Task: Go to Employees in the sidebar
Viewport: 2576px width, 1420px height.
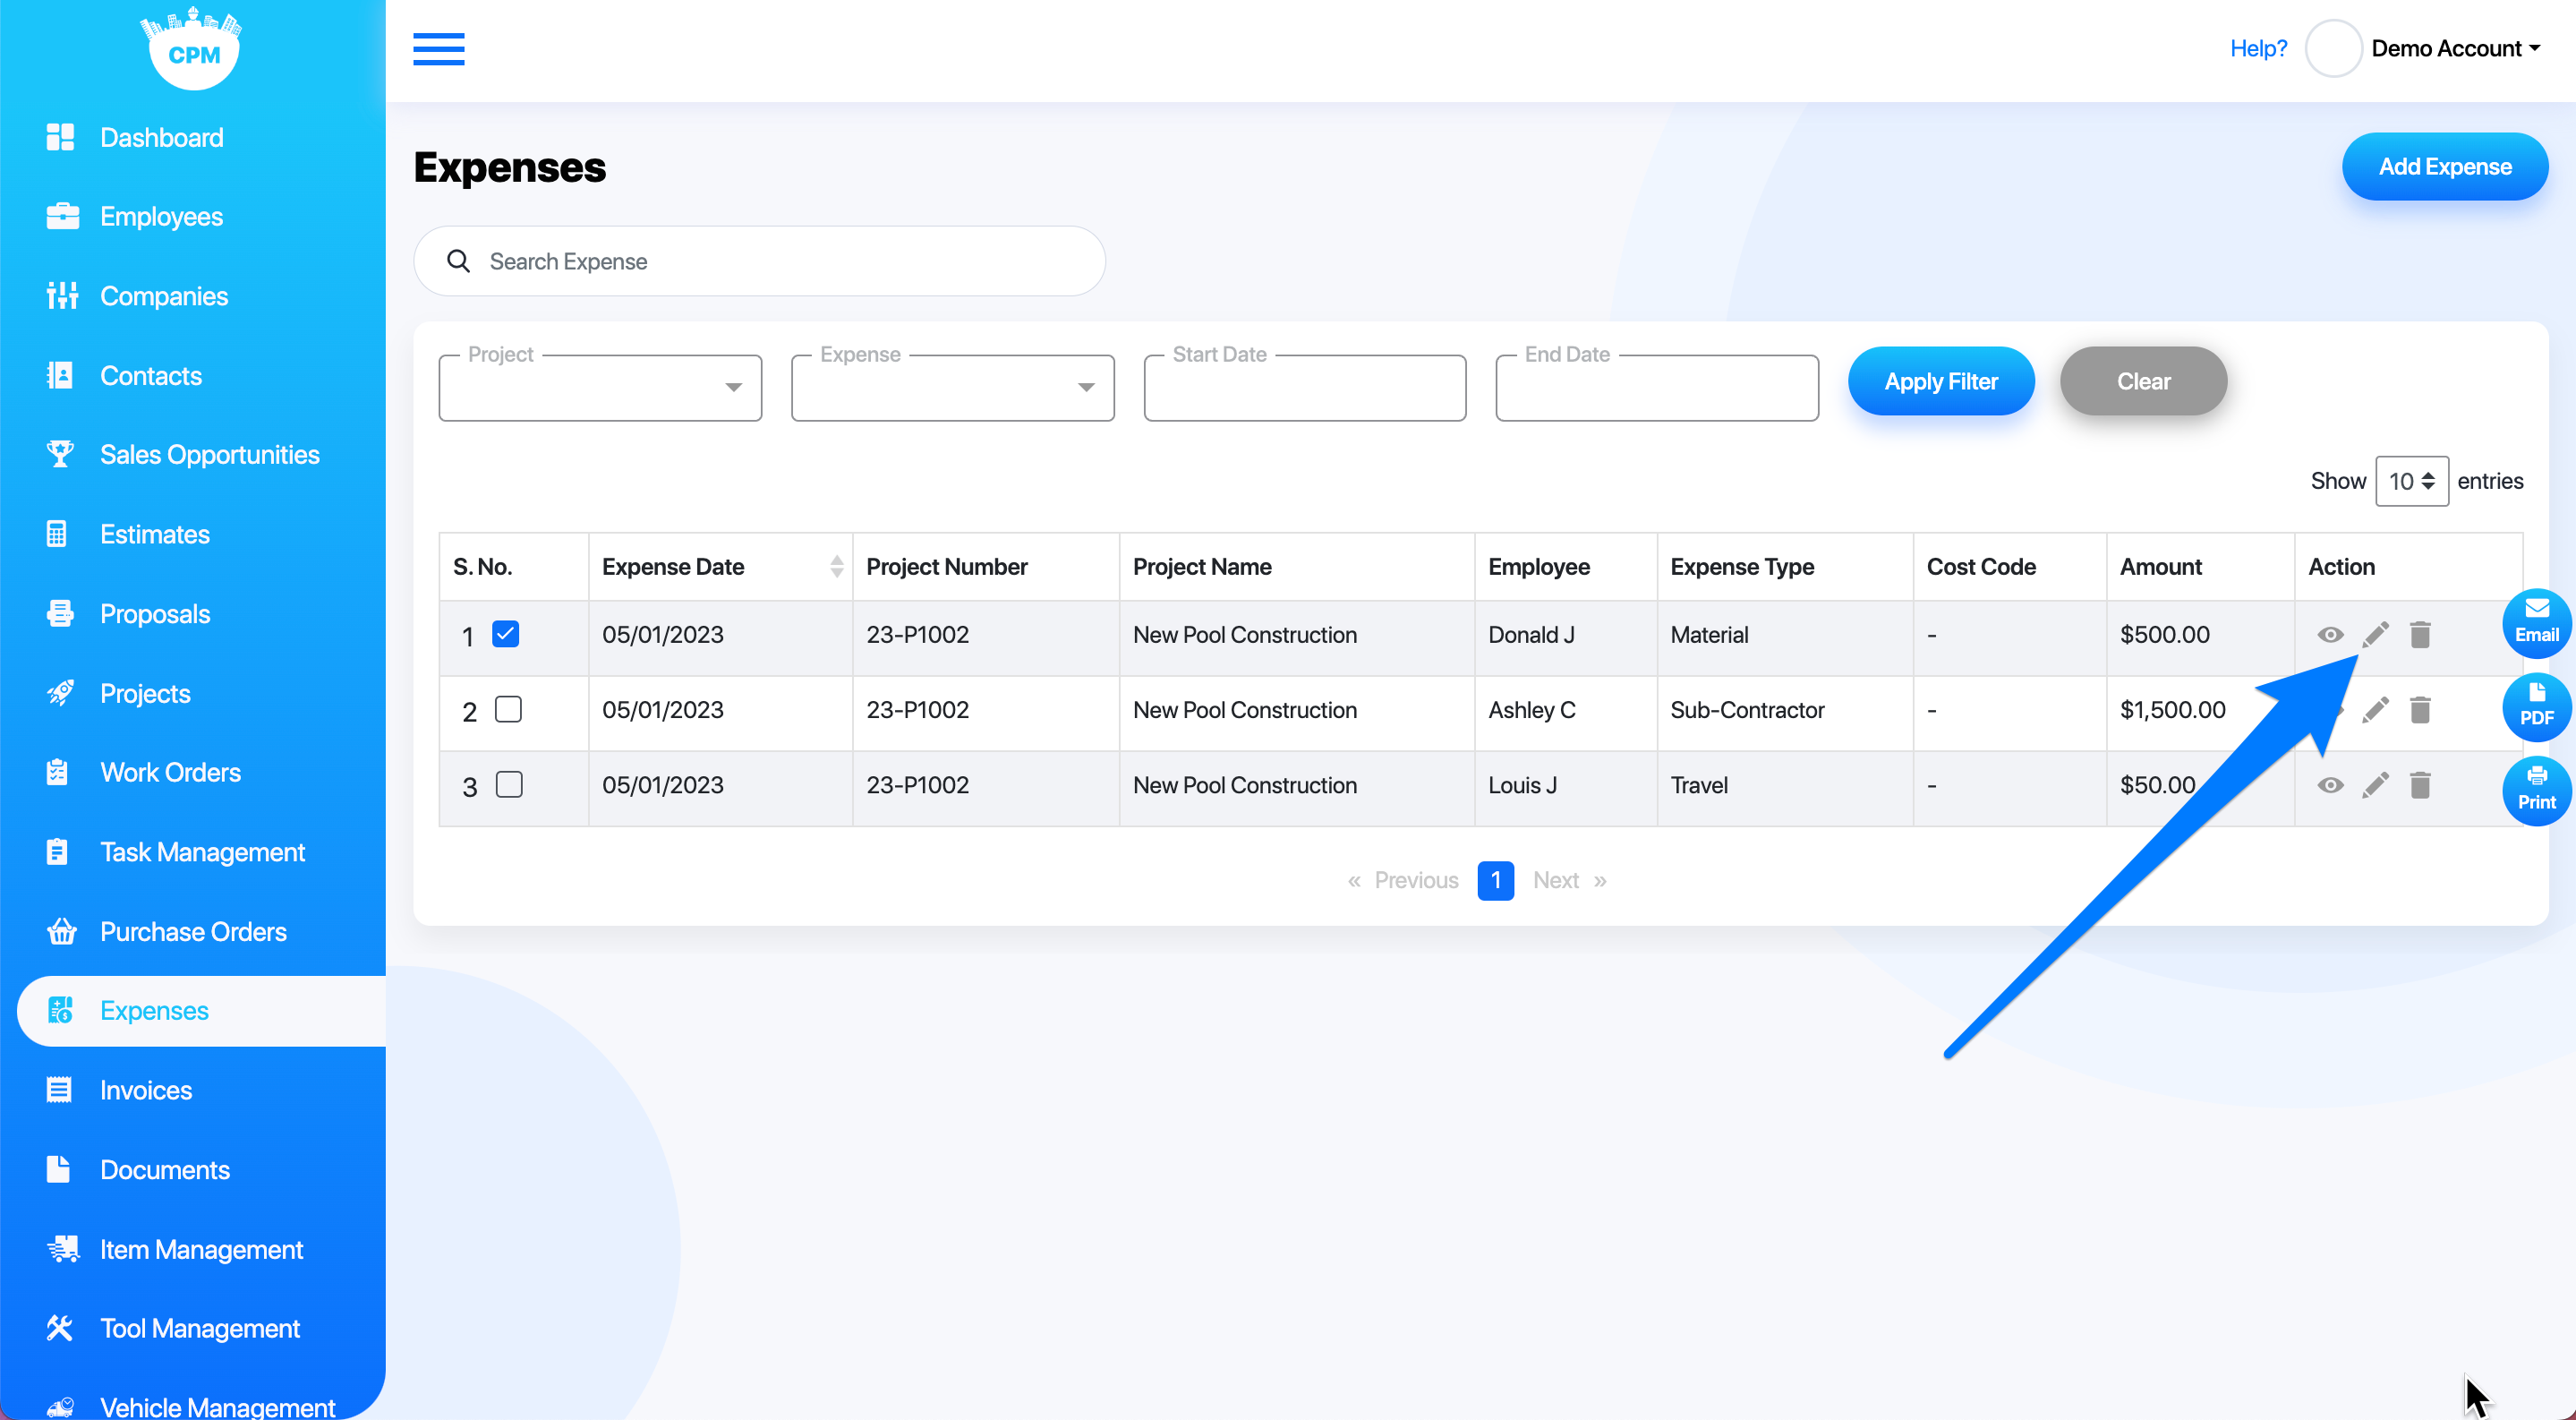Action: (161, 216)
